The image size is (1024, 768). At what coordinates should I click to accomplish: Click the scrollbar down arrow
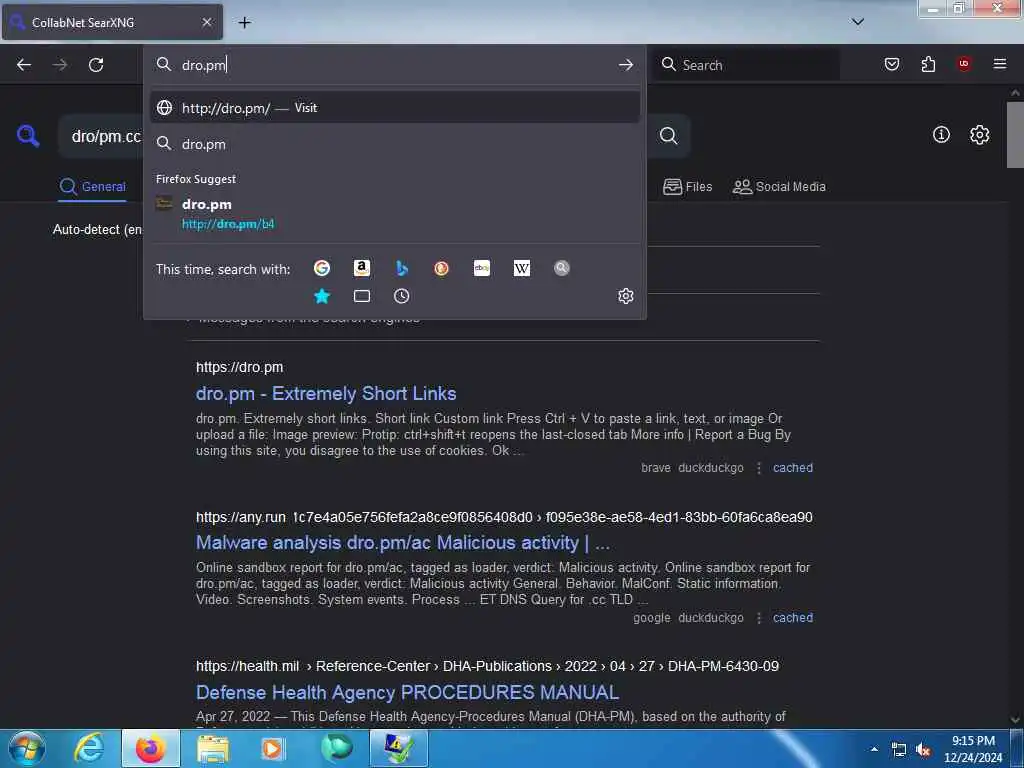coord(1016,720)
